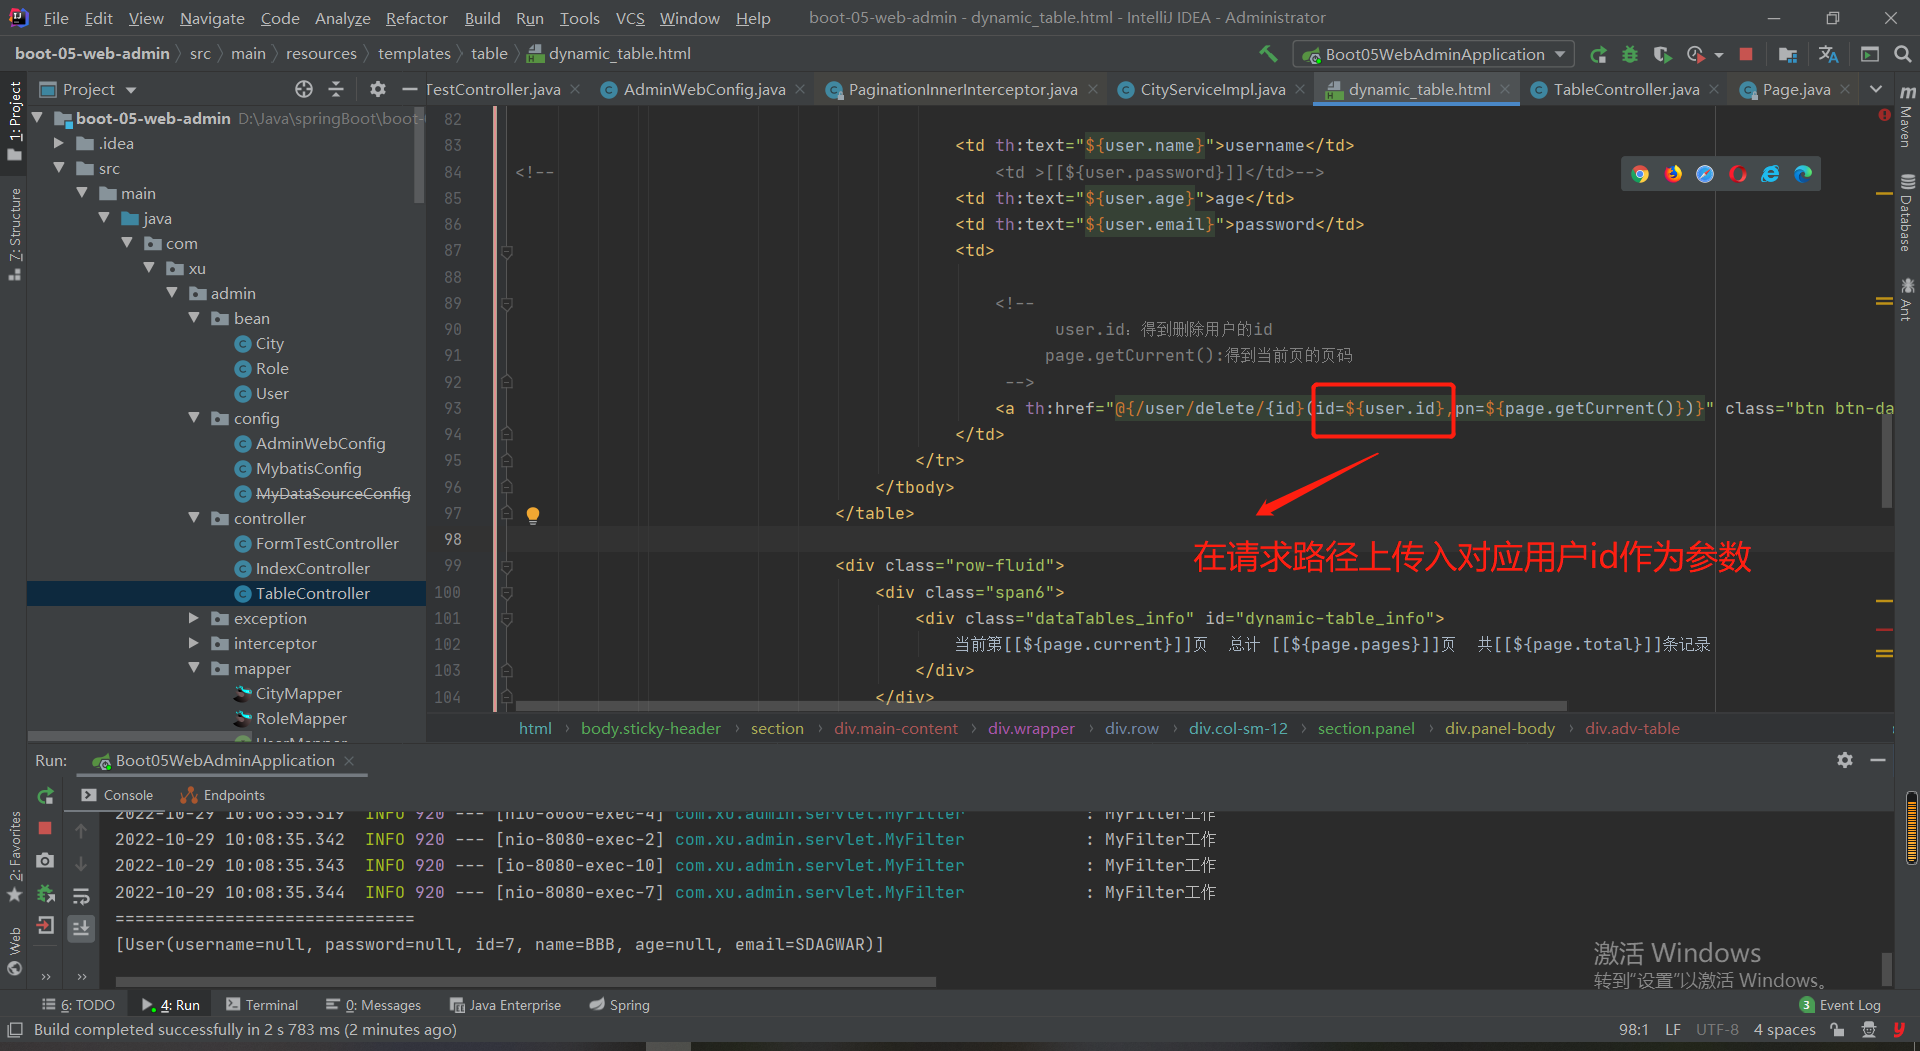The height and width of the screenshot is (1051, 1920).
Task: Collapse the boot-05-web-admin project root
Action: [38, 118]
